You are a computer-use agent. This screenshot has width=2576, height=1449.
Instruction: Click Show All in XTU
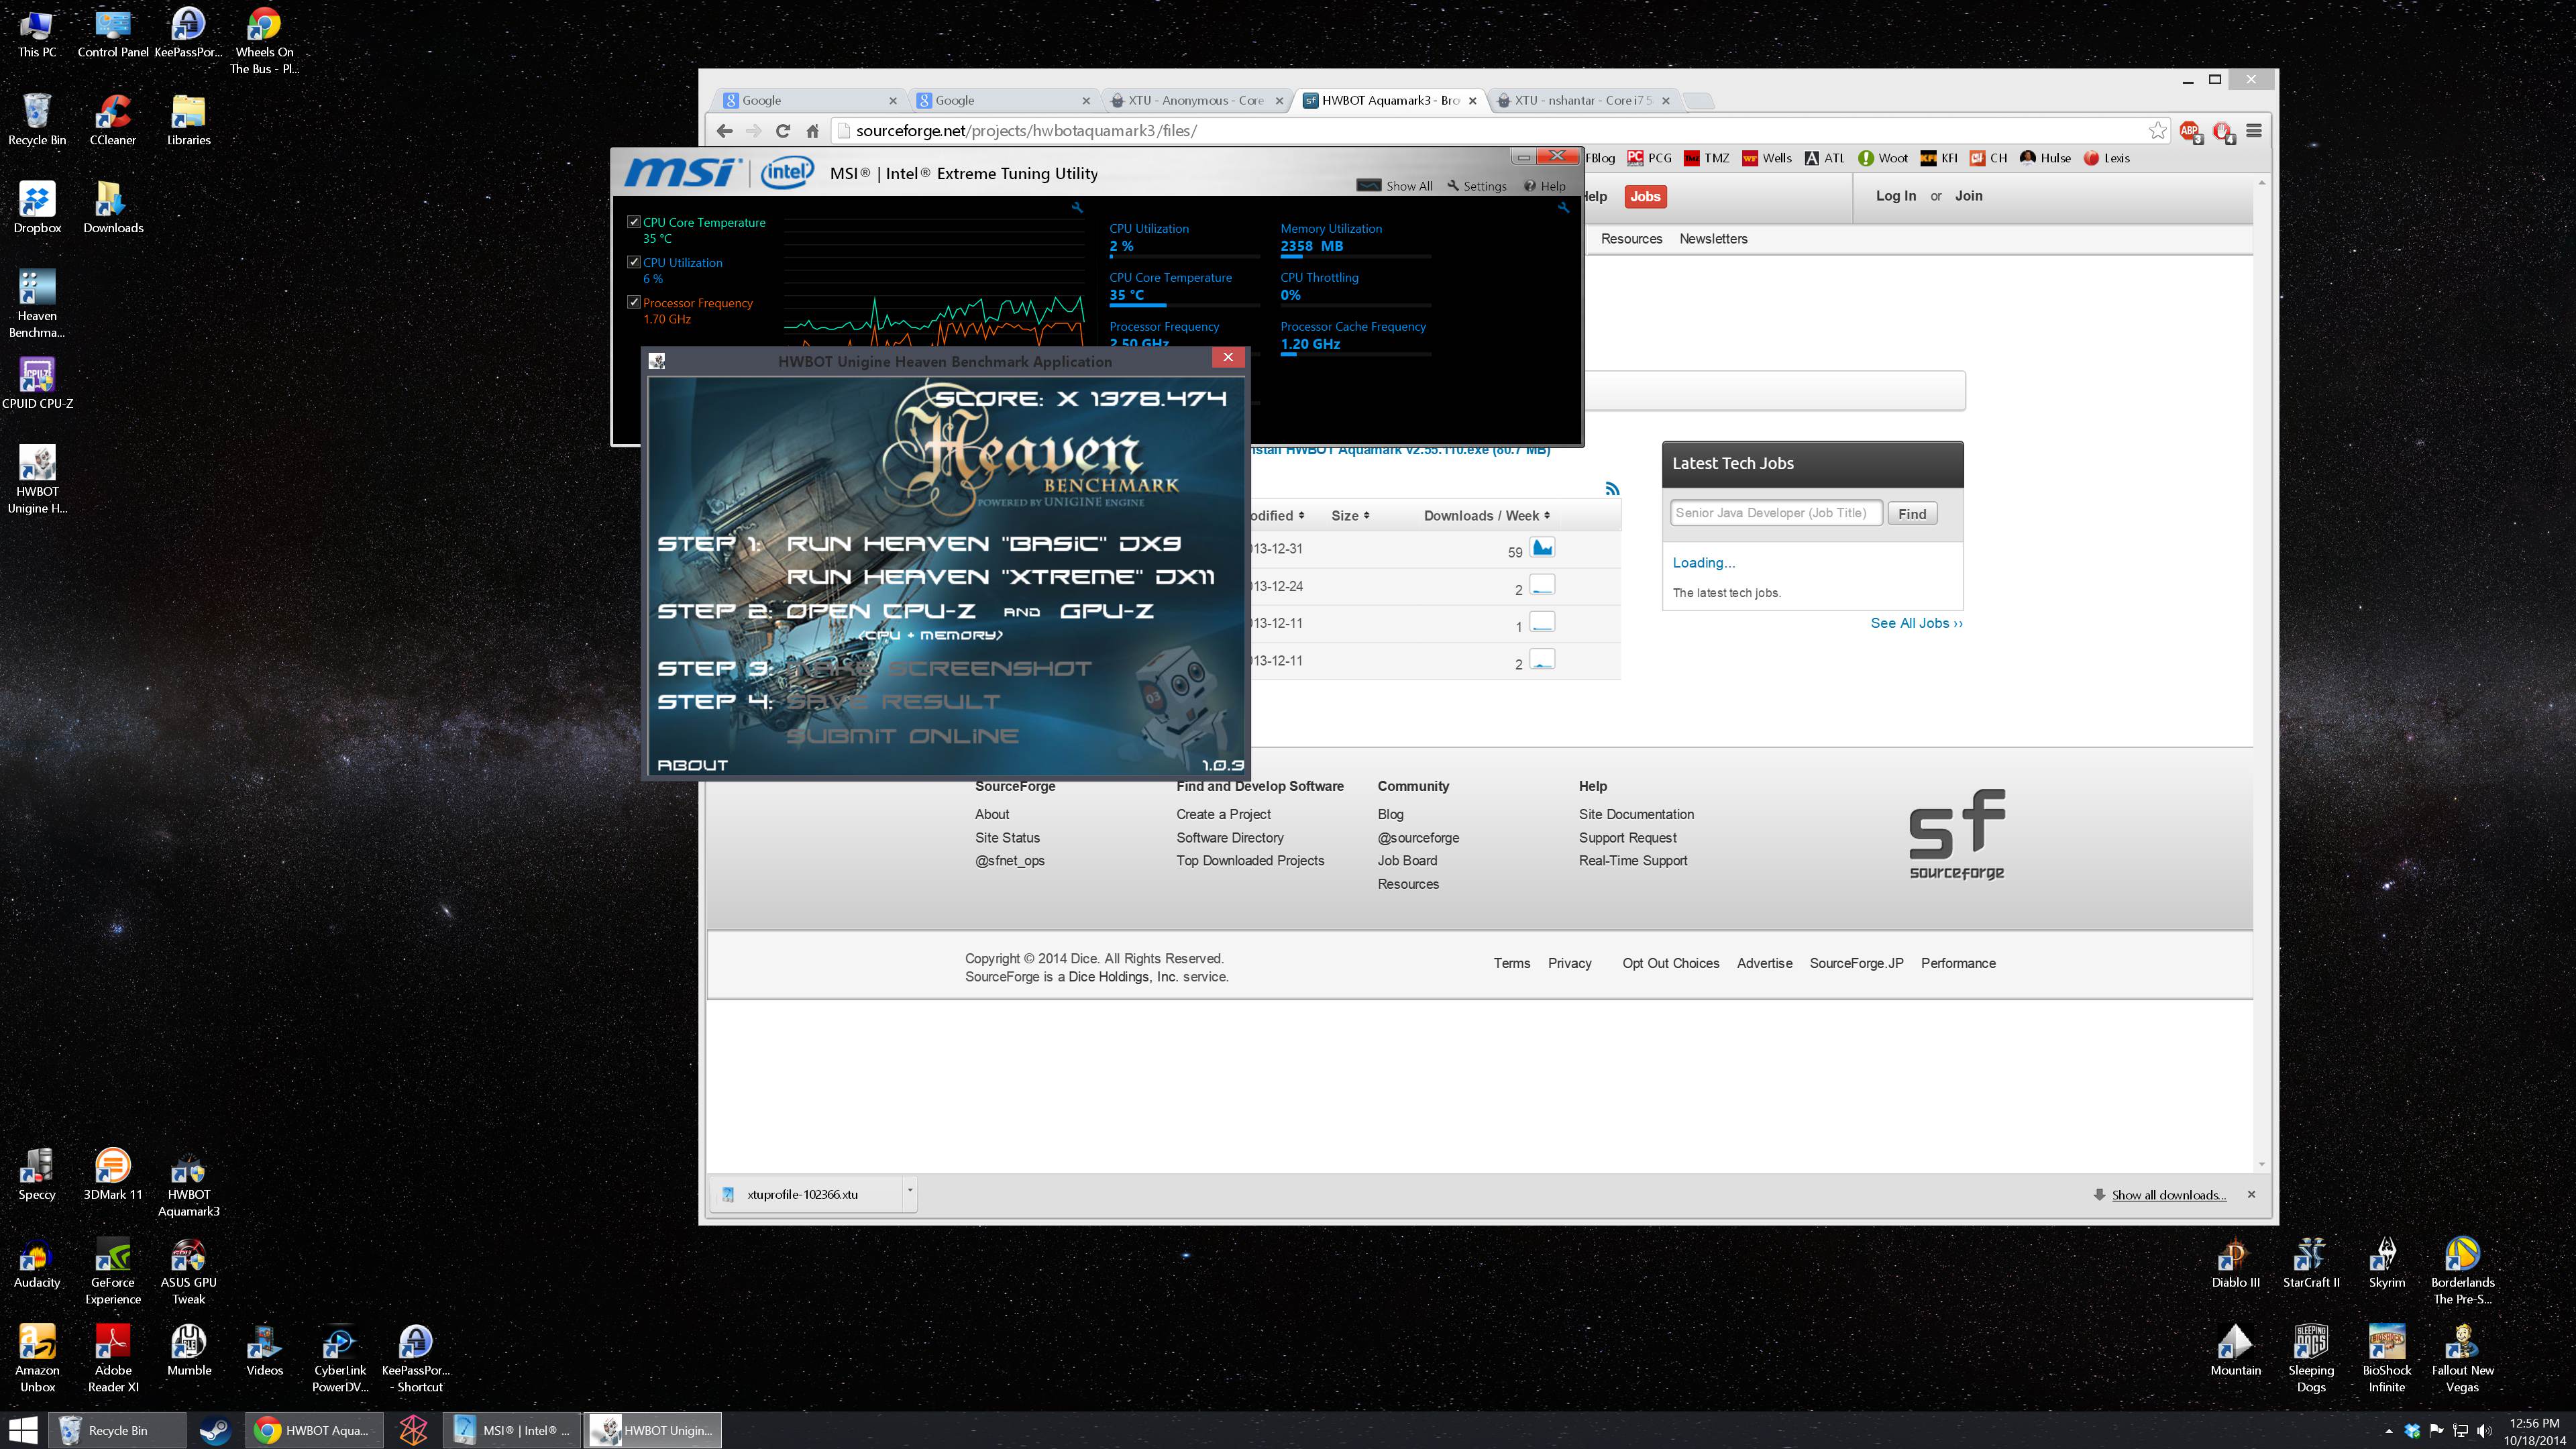(x=1396, y=186)
